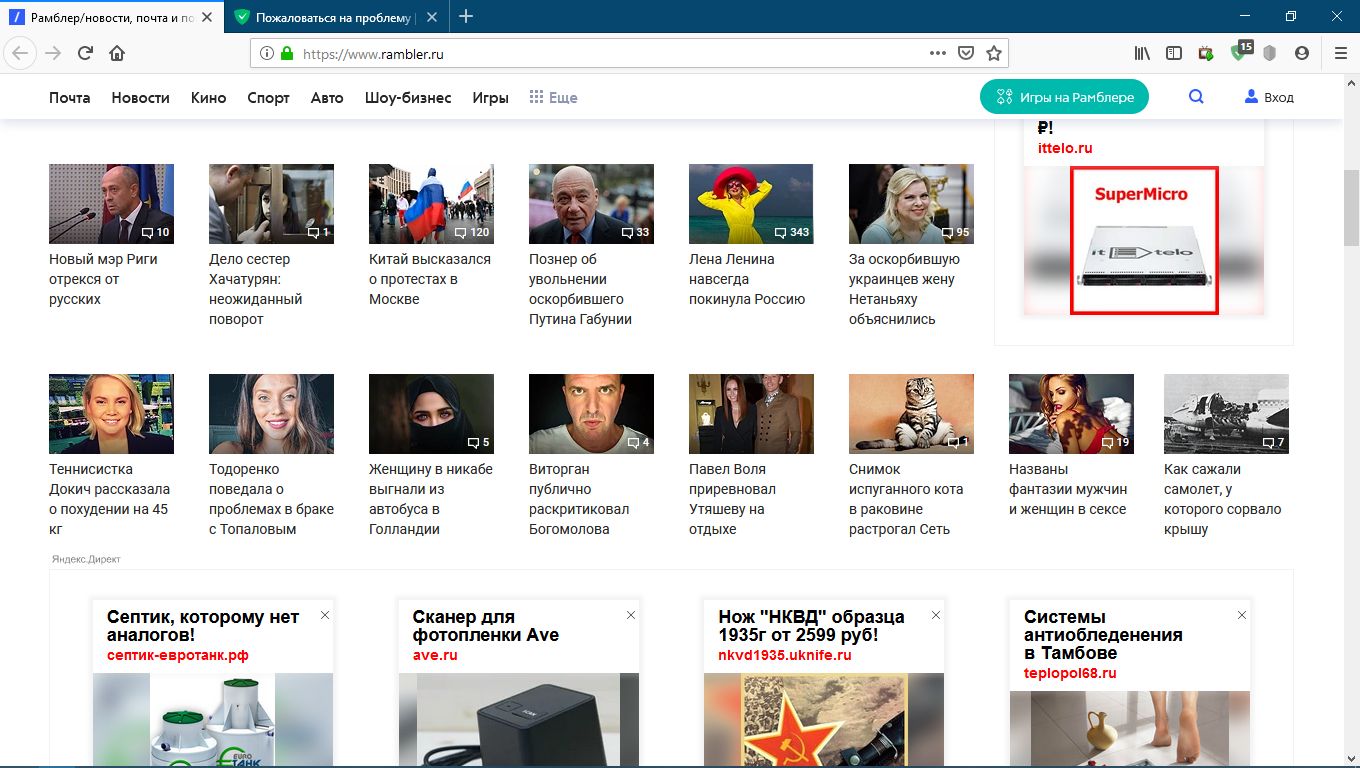Show site information circle icon
This screenshot has width=1360, height=768.
(267, 54)
